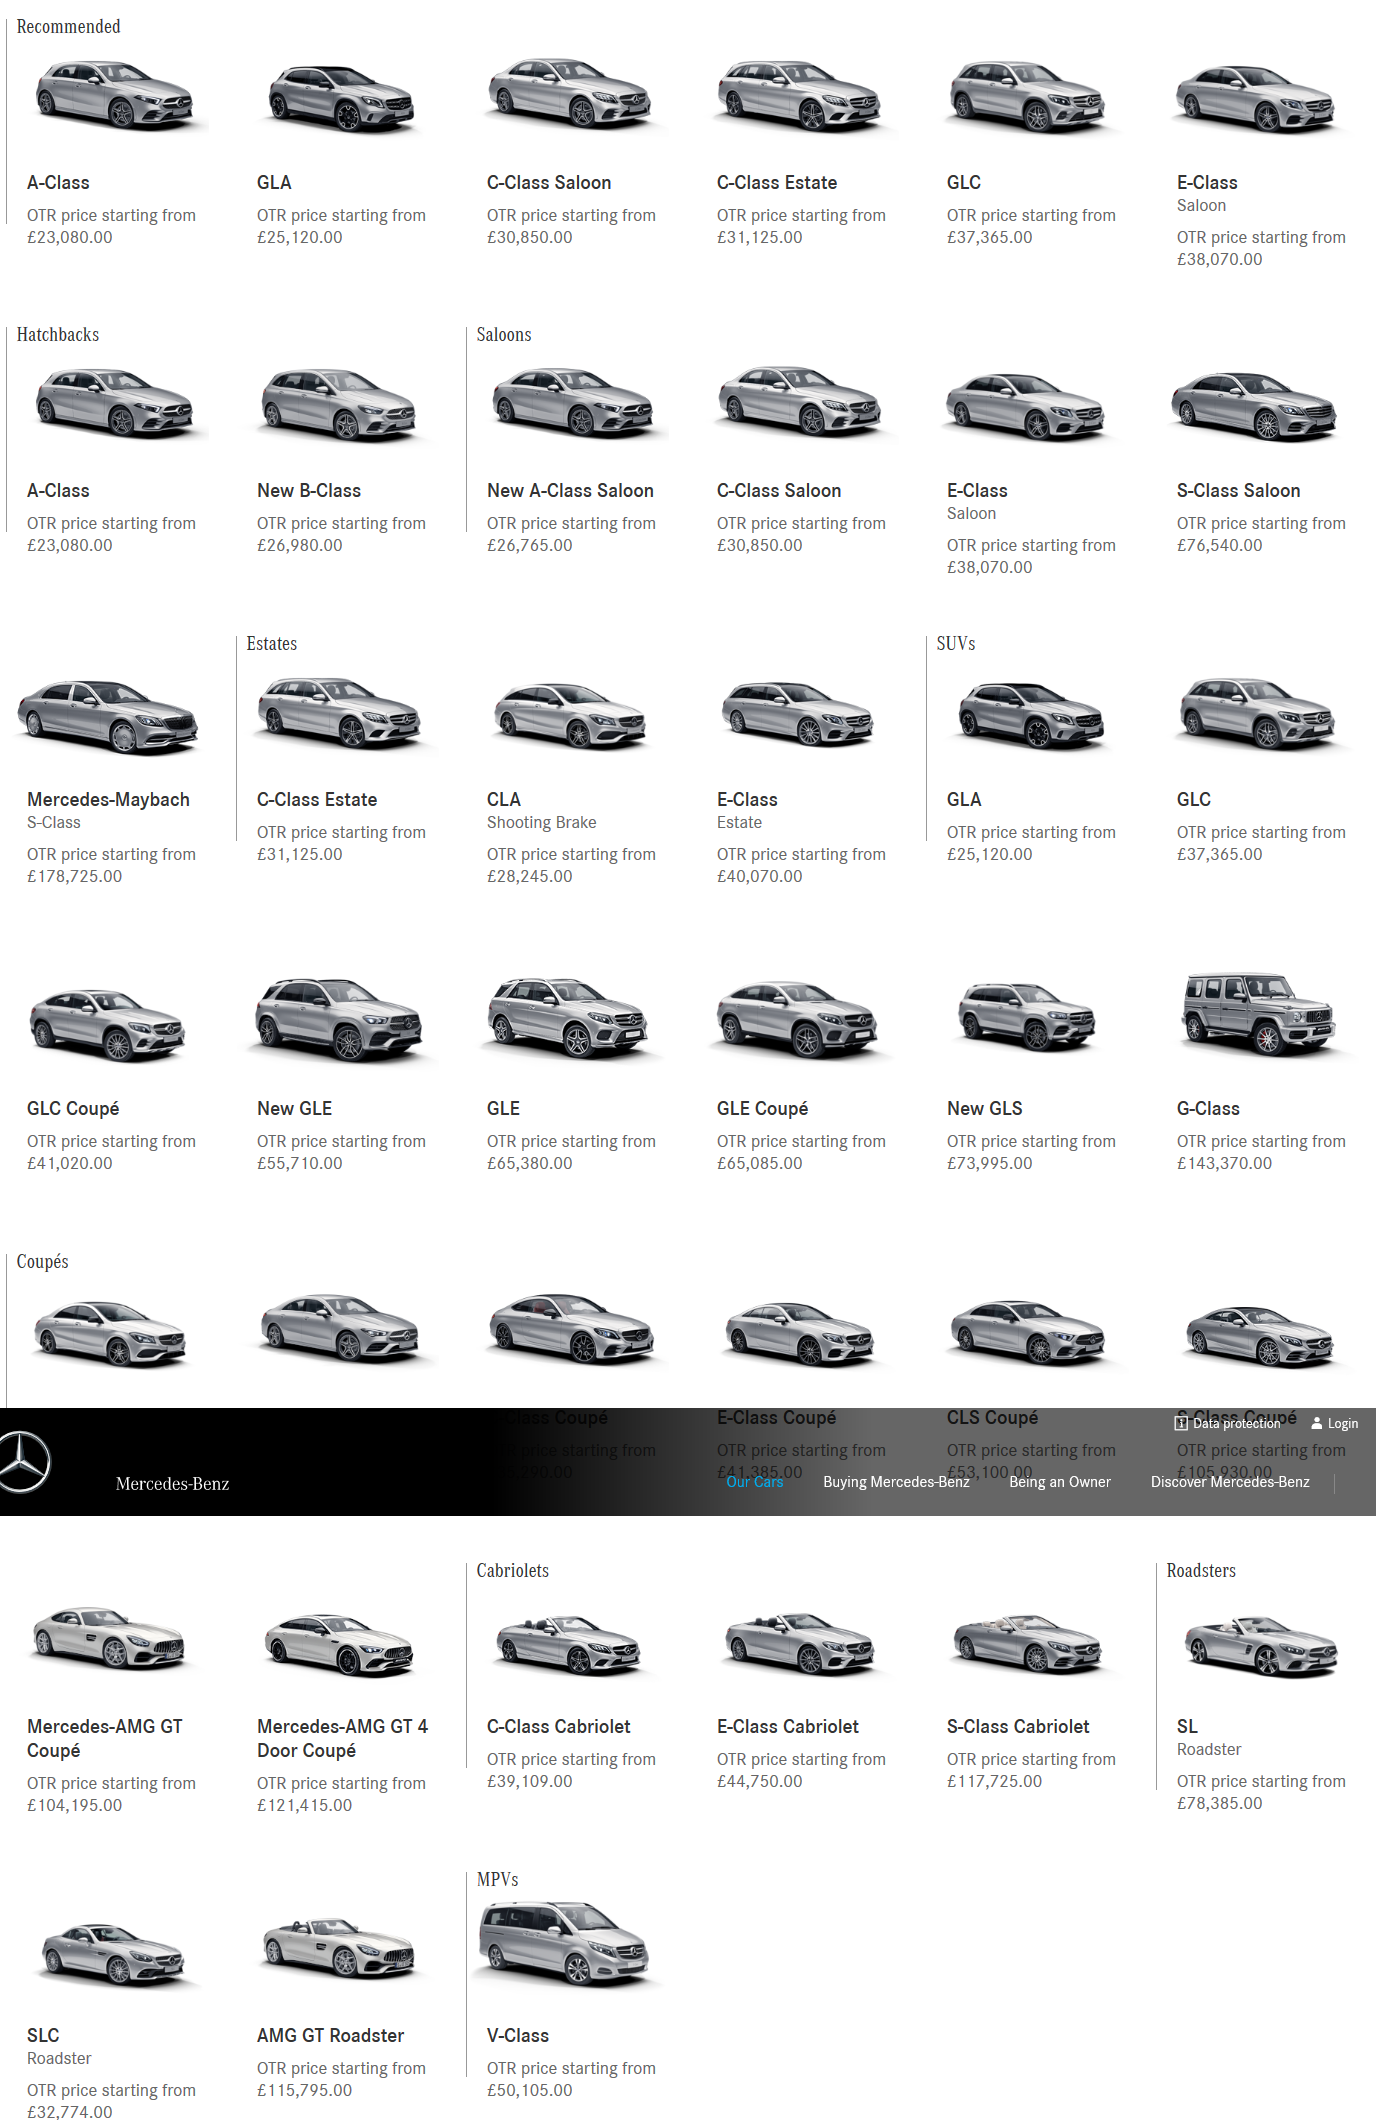The height and width of the screenshot is (2120, 1376).
Task: Click the Recommended section heading
Action: pos(68,27)
